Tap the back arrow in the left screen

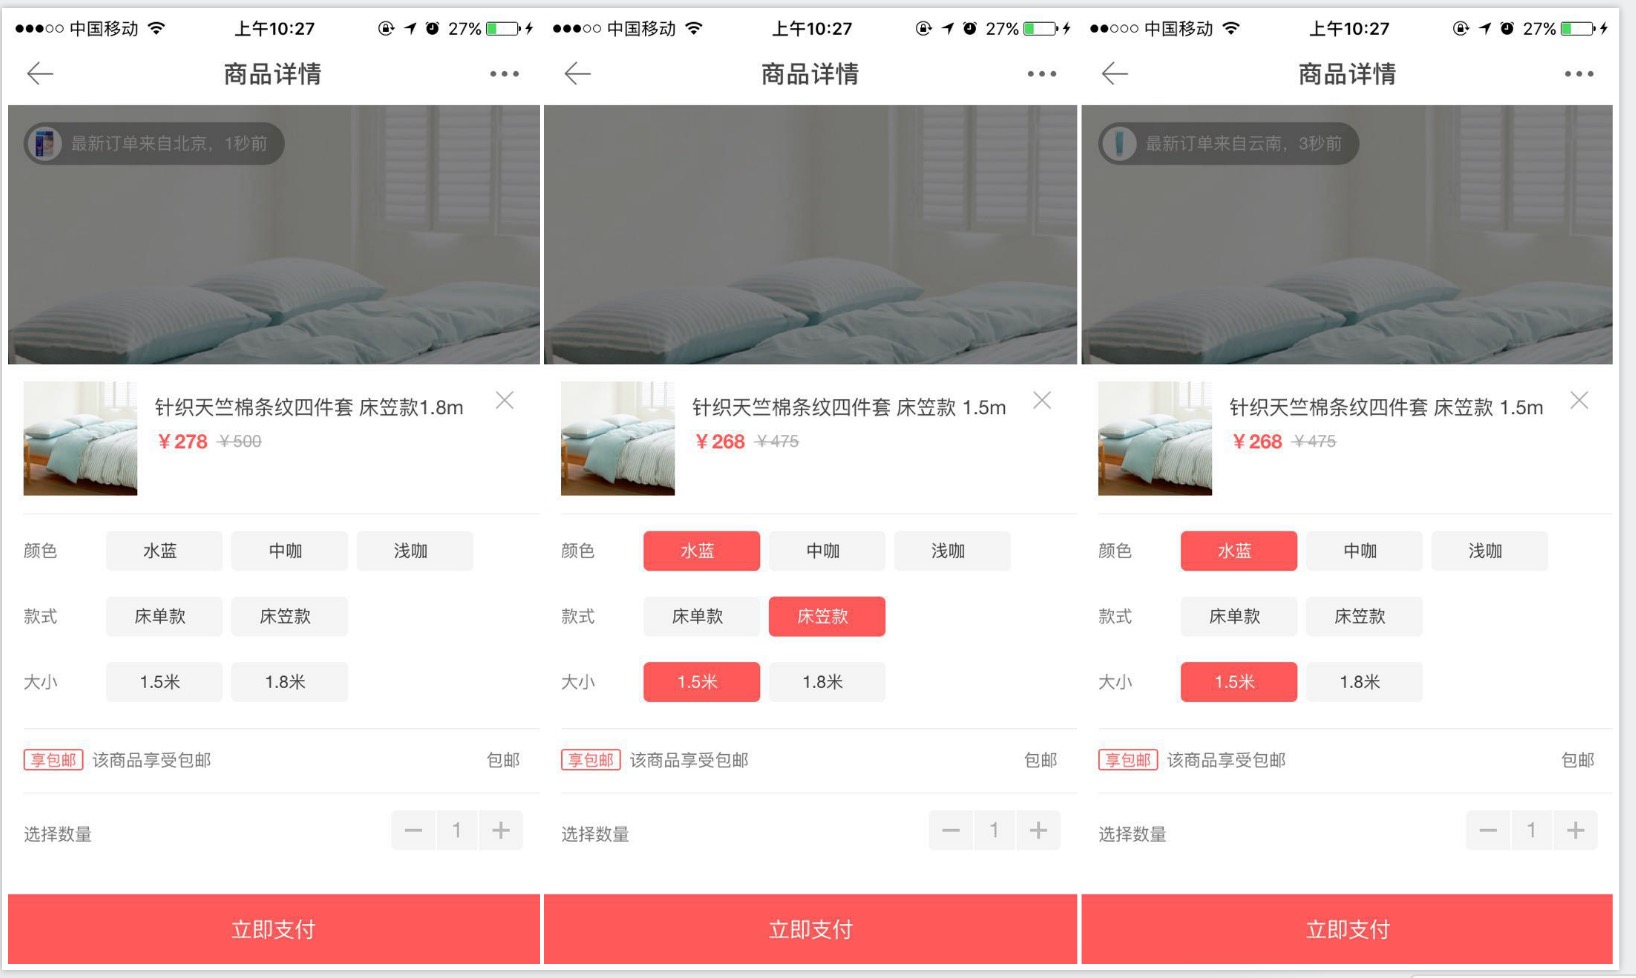click(x=40, y=73)
